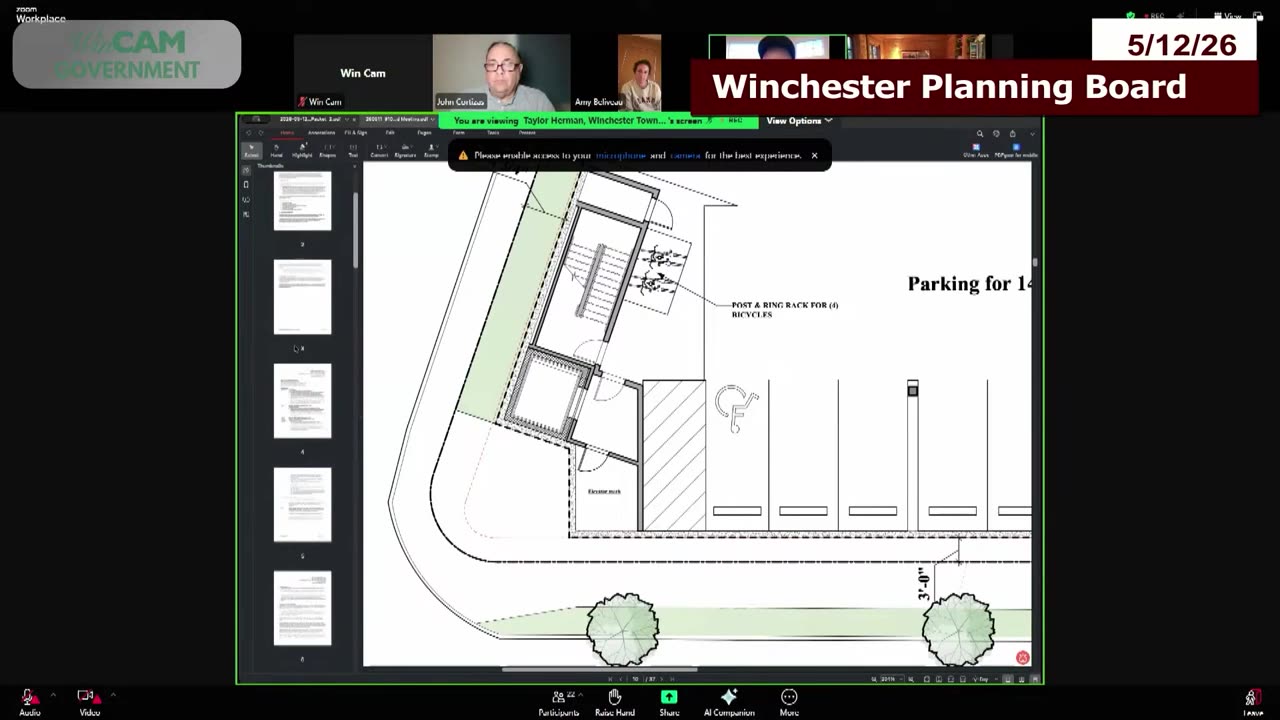1280x720 pixels.
Task: Choose the Text tool
Action: [x=353, y=151]
